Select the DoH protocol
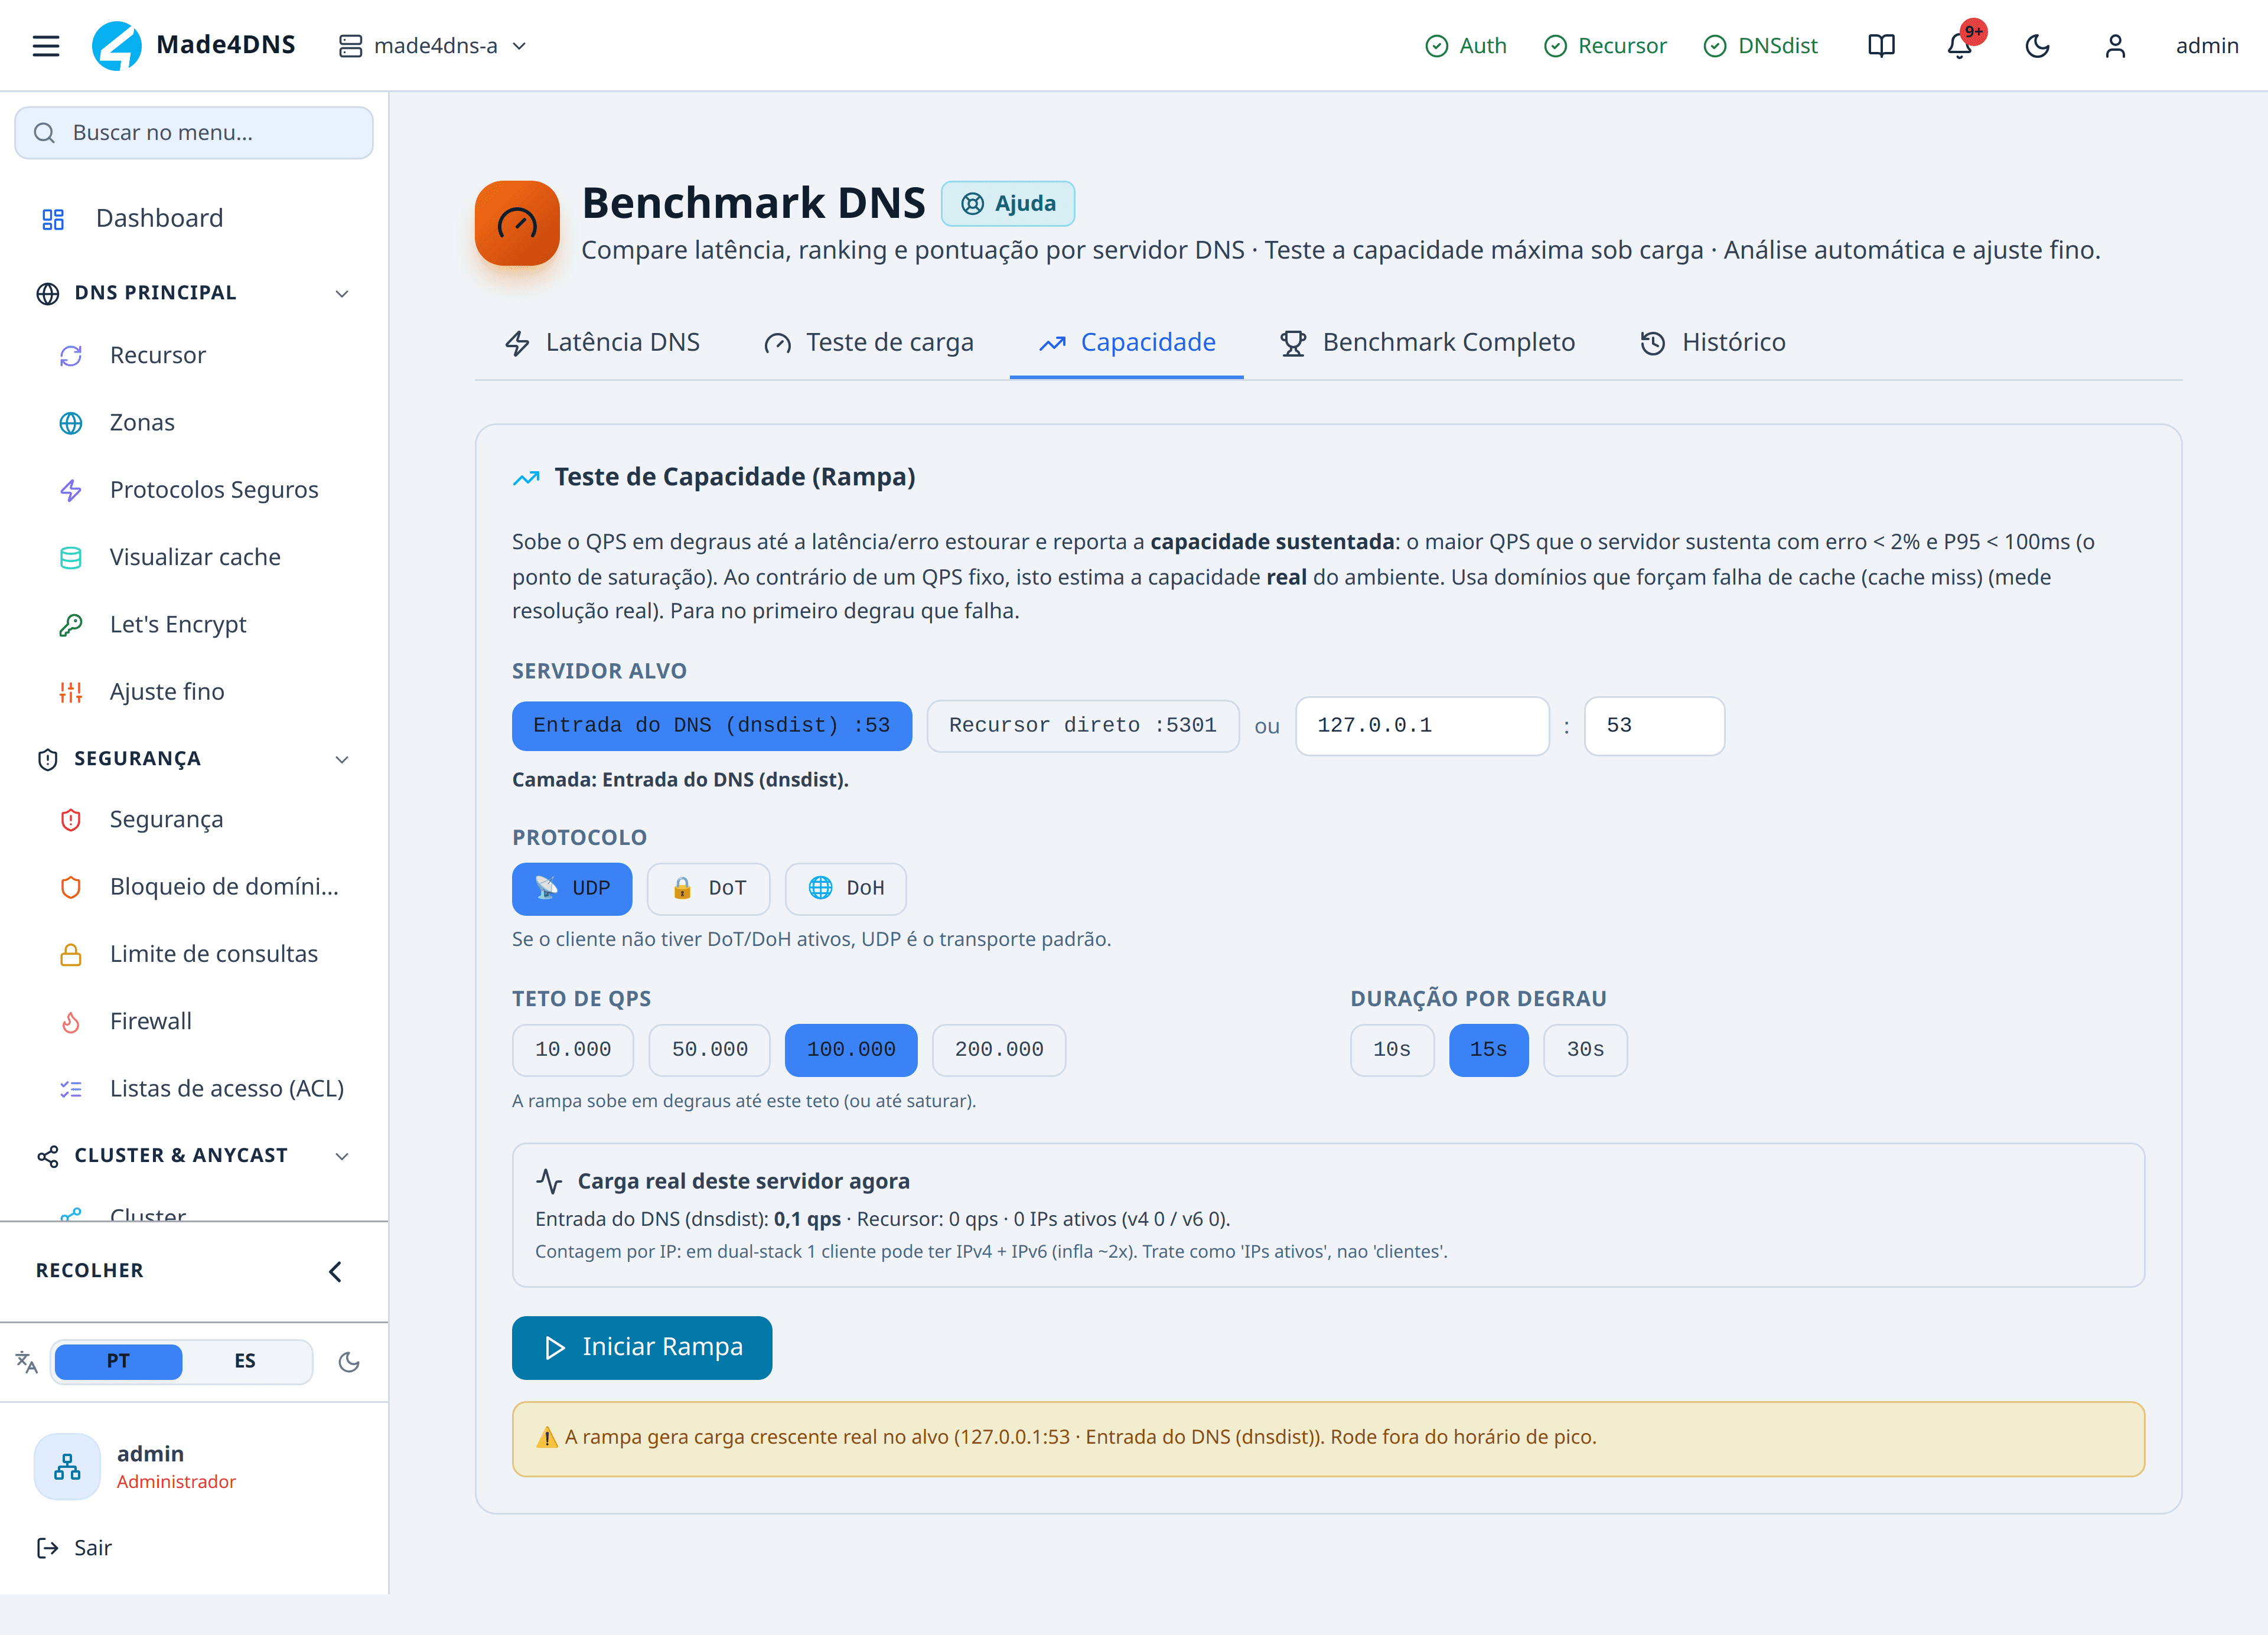This screenshot has width=2268, height=1635. point(846,888)
